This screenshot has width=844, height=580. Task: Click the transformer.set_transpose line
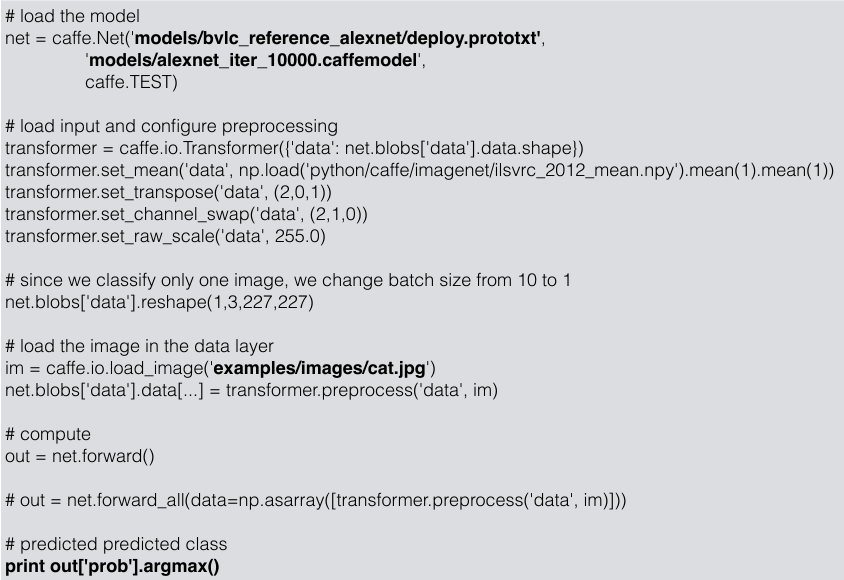click(x=168, y=192)
